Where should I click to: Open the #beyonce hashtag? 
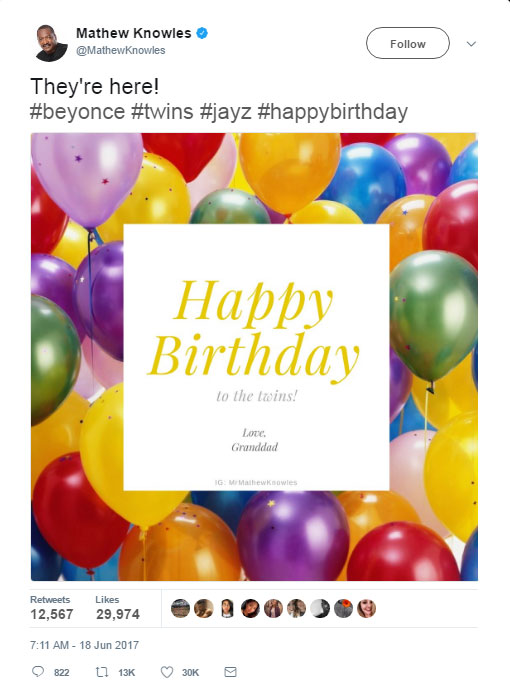78,111
